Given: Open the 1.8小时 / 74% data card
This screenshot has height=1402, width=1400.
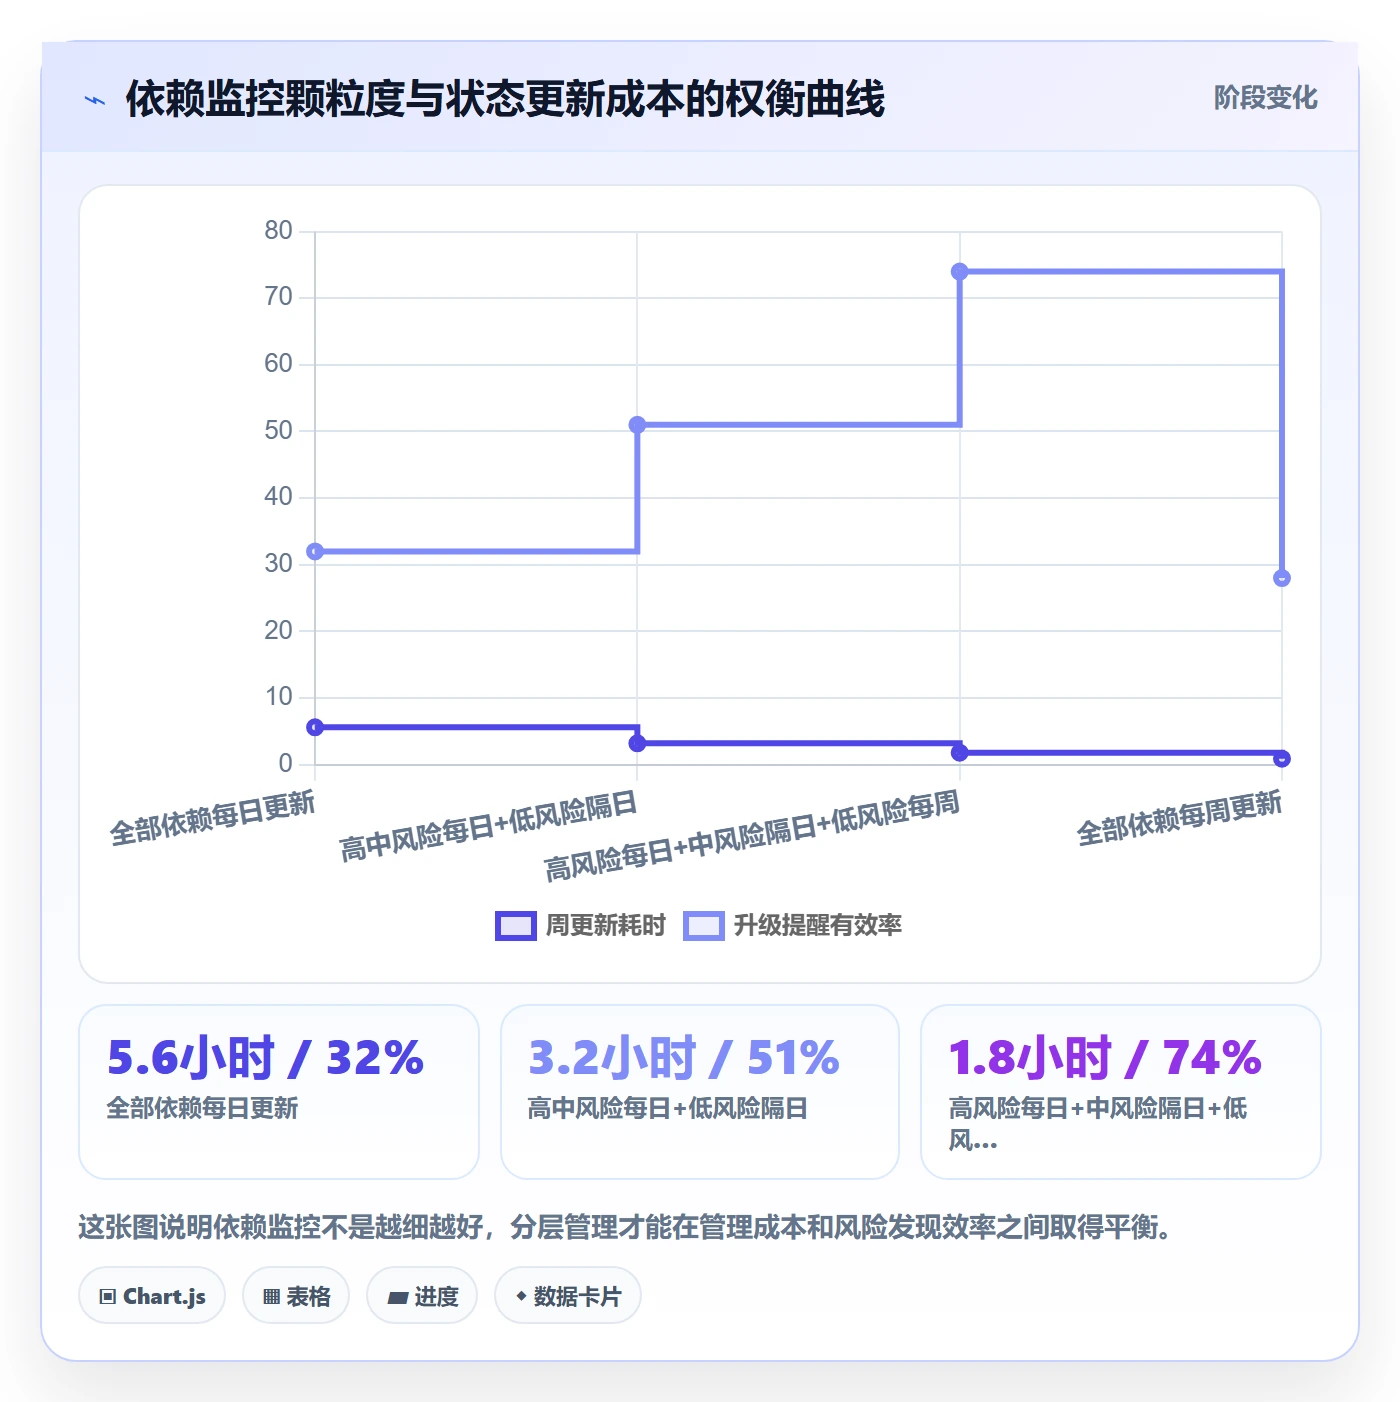Looking at the screenshot, I should pyautogui.click(x=1121, y=1092).
